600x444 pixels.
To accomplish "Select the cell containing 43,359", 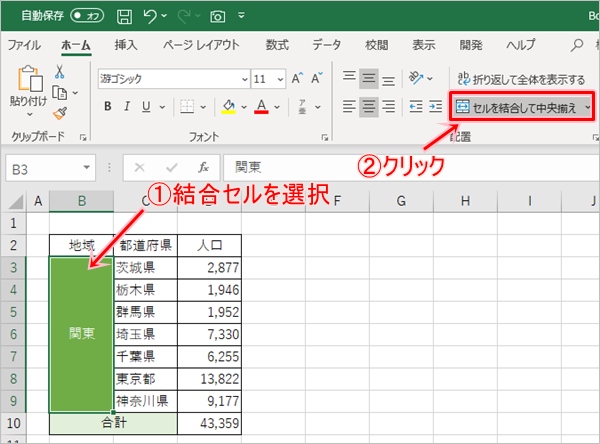I will [x=209, y=423].
